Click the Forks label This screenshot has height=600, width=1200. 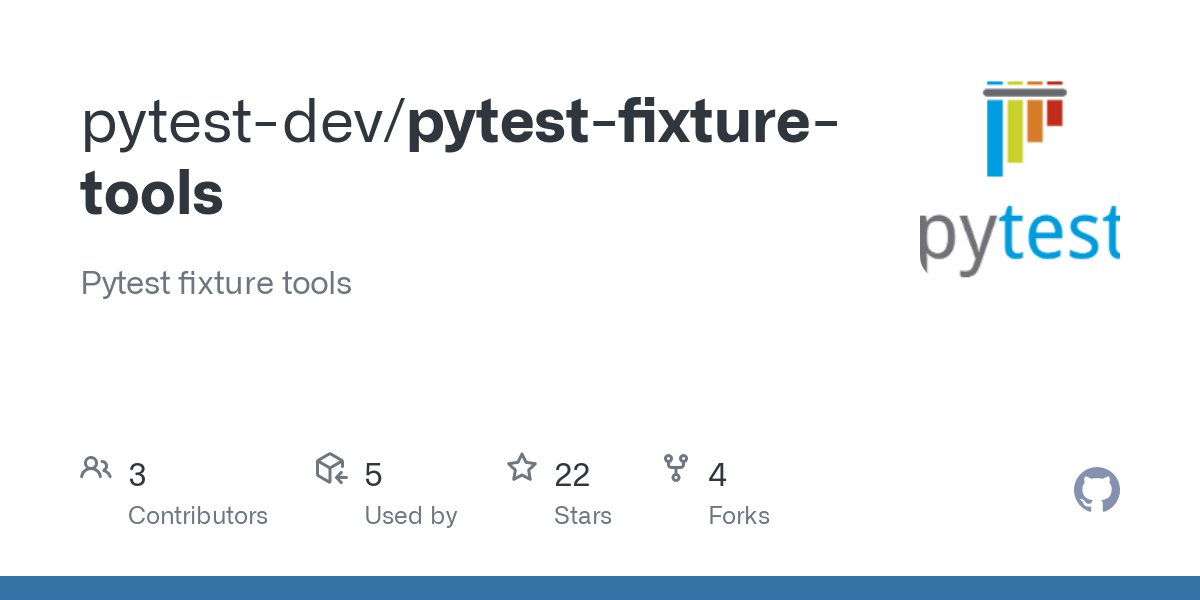point(739,516)
